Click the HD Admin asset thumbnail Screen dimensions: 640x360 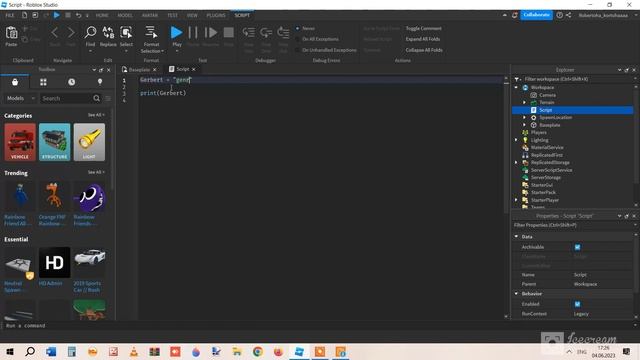click(x=55, y=262)
